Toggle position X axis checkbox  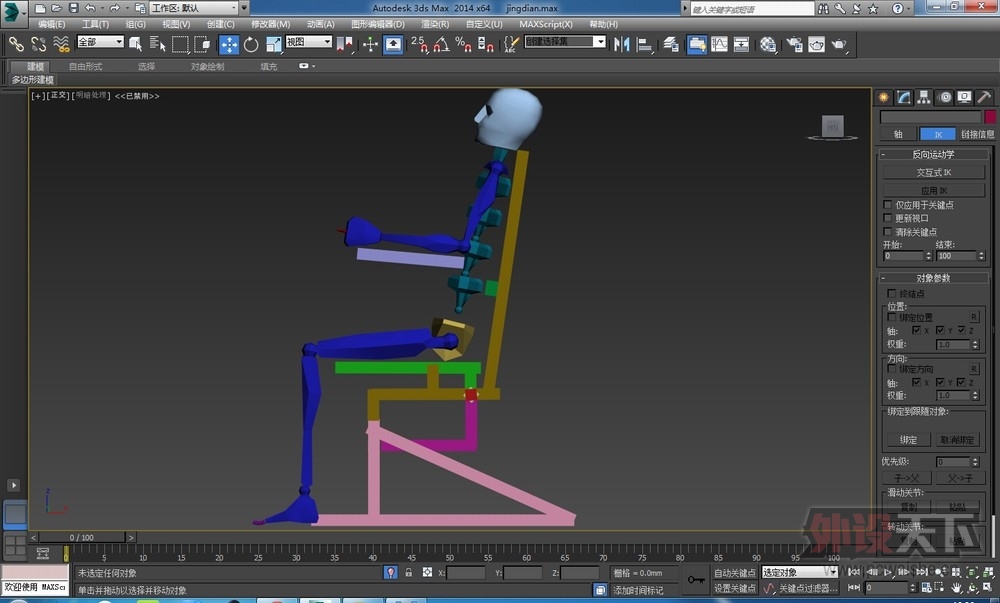coord(916,330)
